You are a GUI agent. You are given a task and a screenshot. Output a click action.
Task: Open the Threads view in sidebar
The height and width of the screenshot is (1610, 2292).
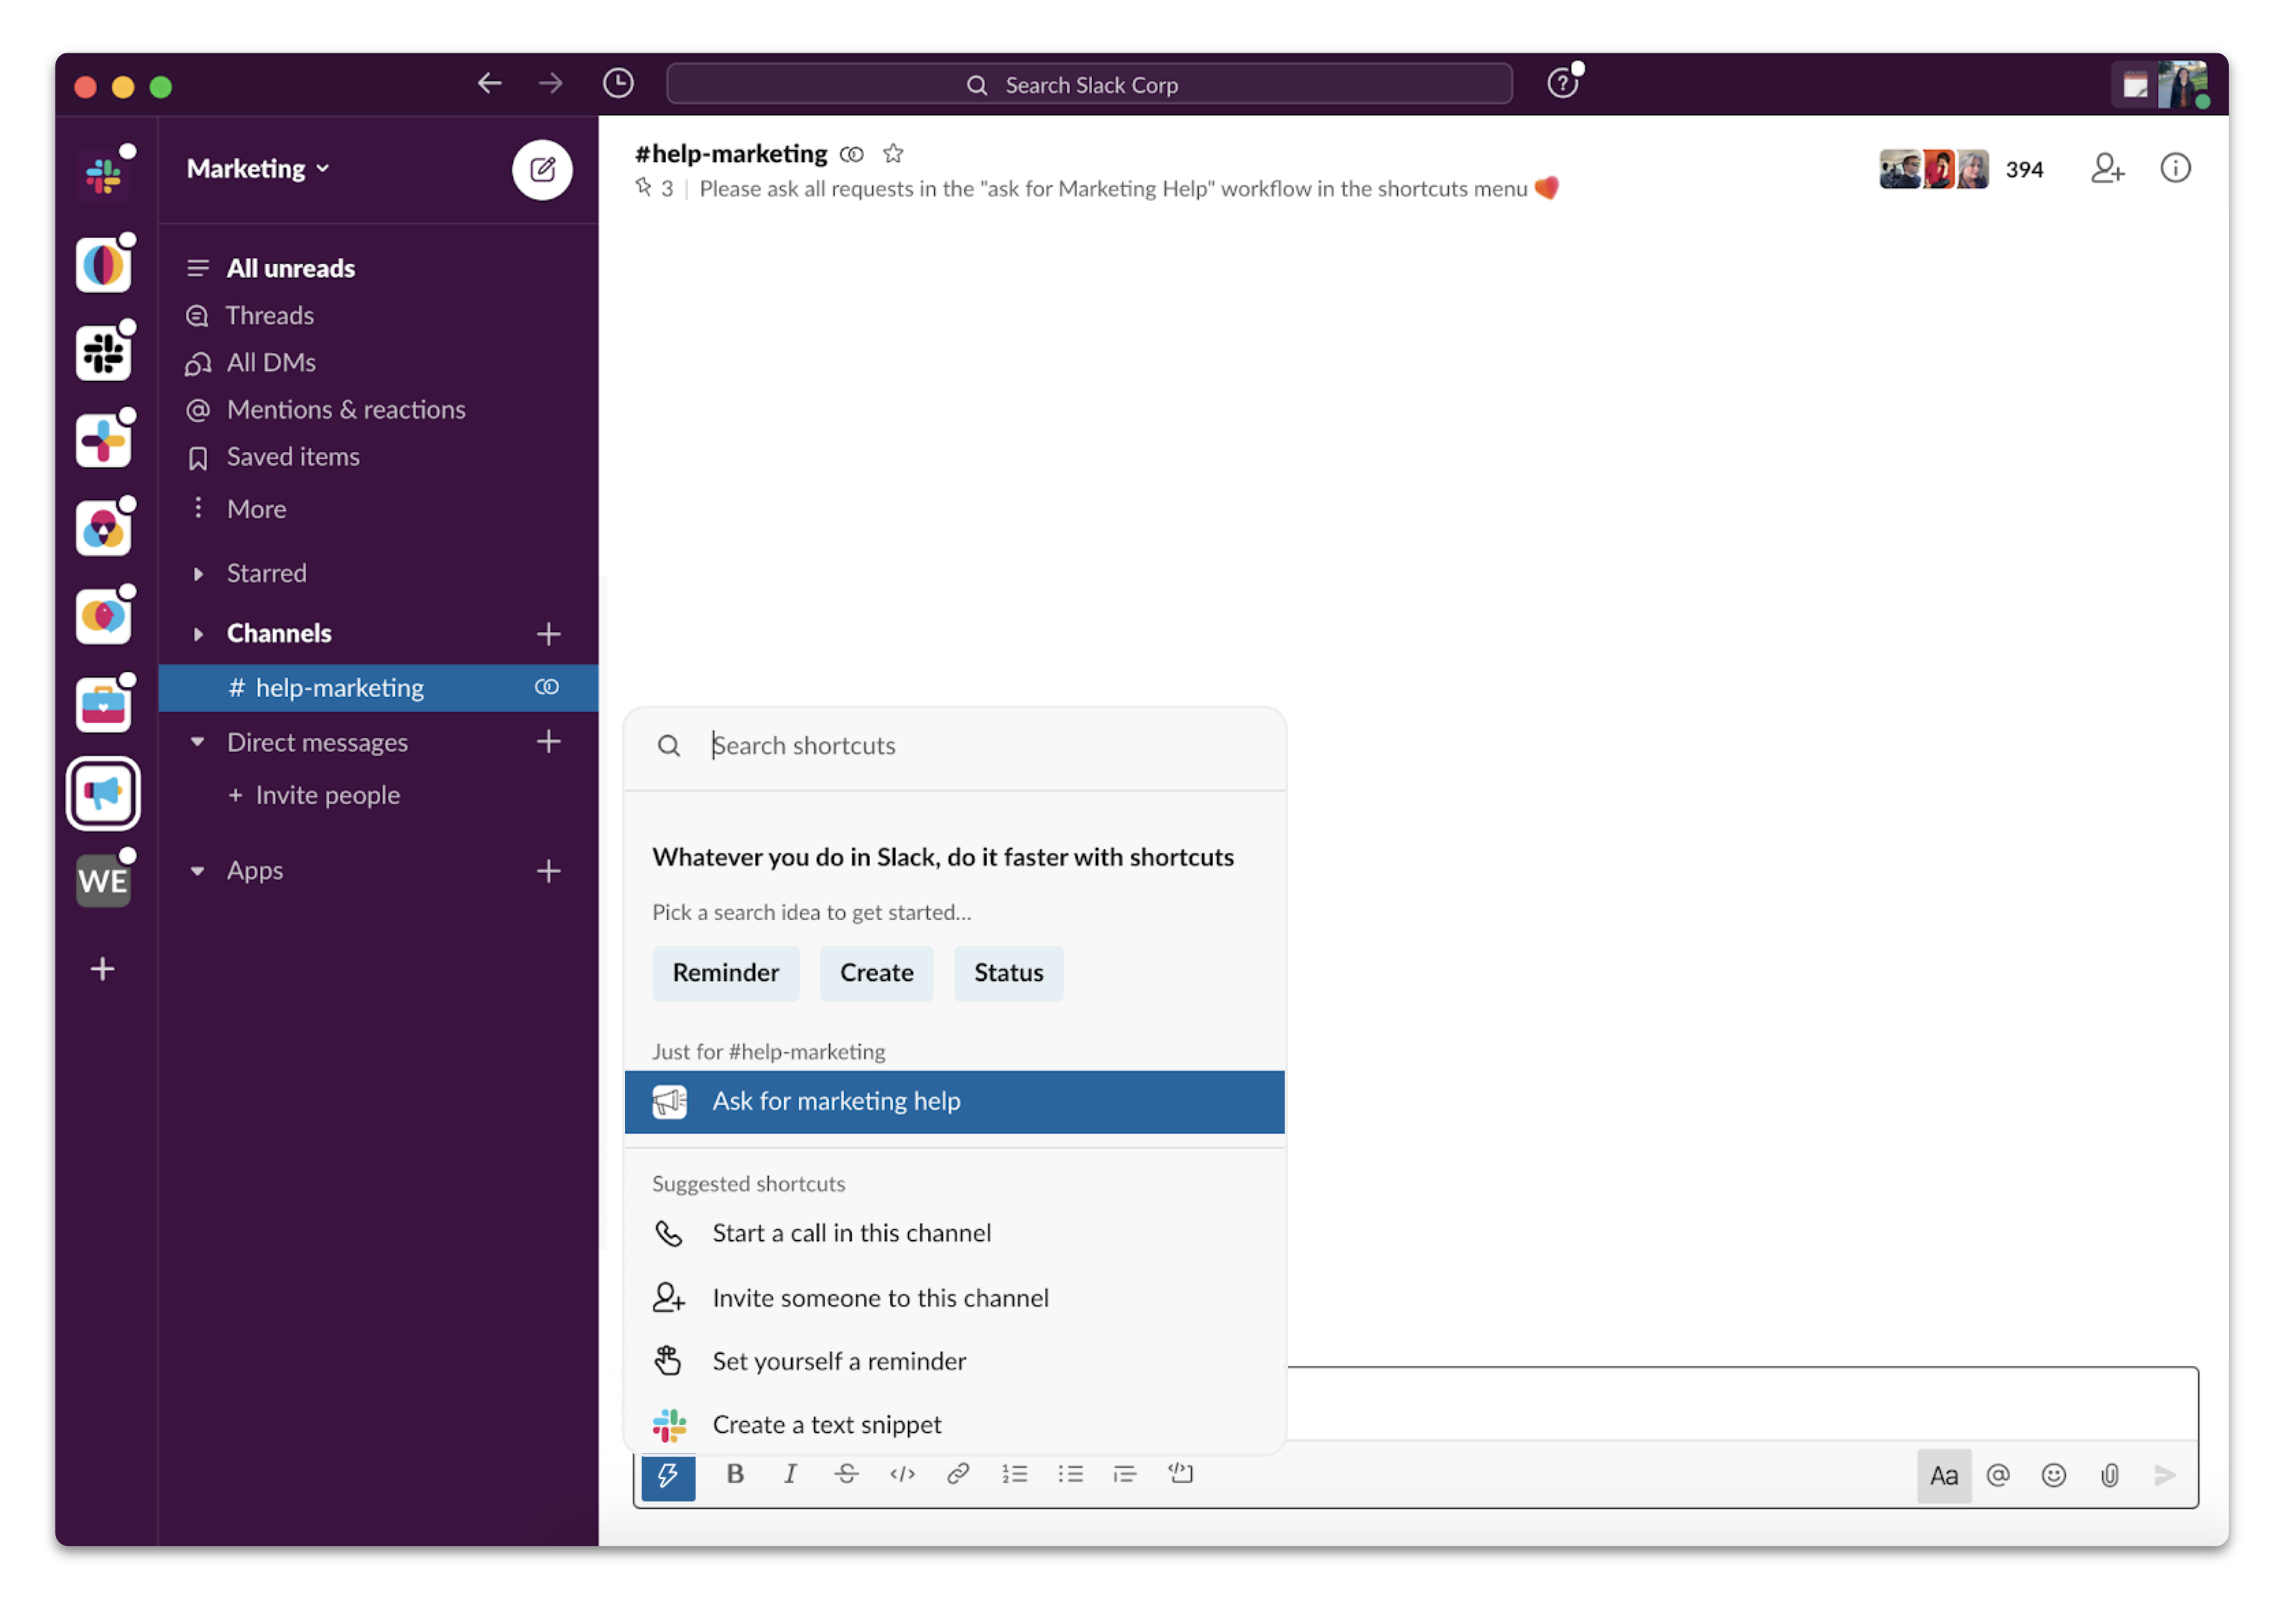point(269,316)
